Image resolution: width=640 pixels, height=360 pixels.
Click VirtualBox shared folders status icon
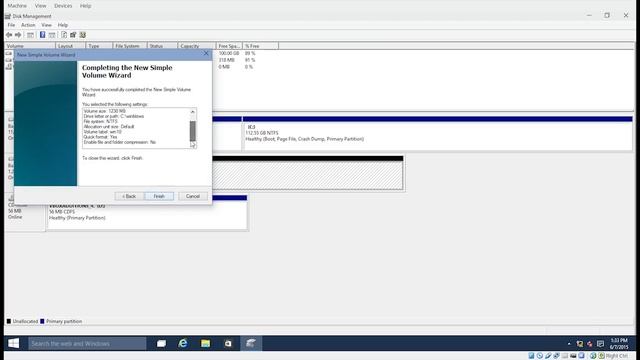[565, 356]
